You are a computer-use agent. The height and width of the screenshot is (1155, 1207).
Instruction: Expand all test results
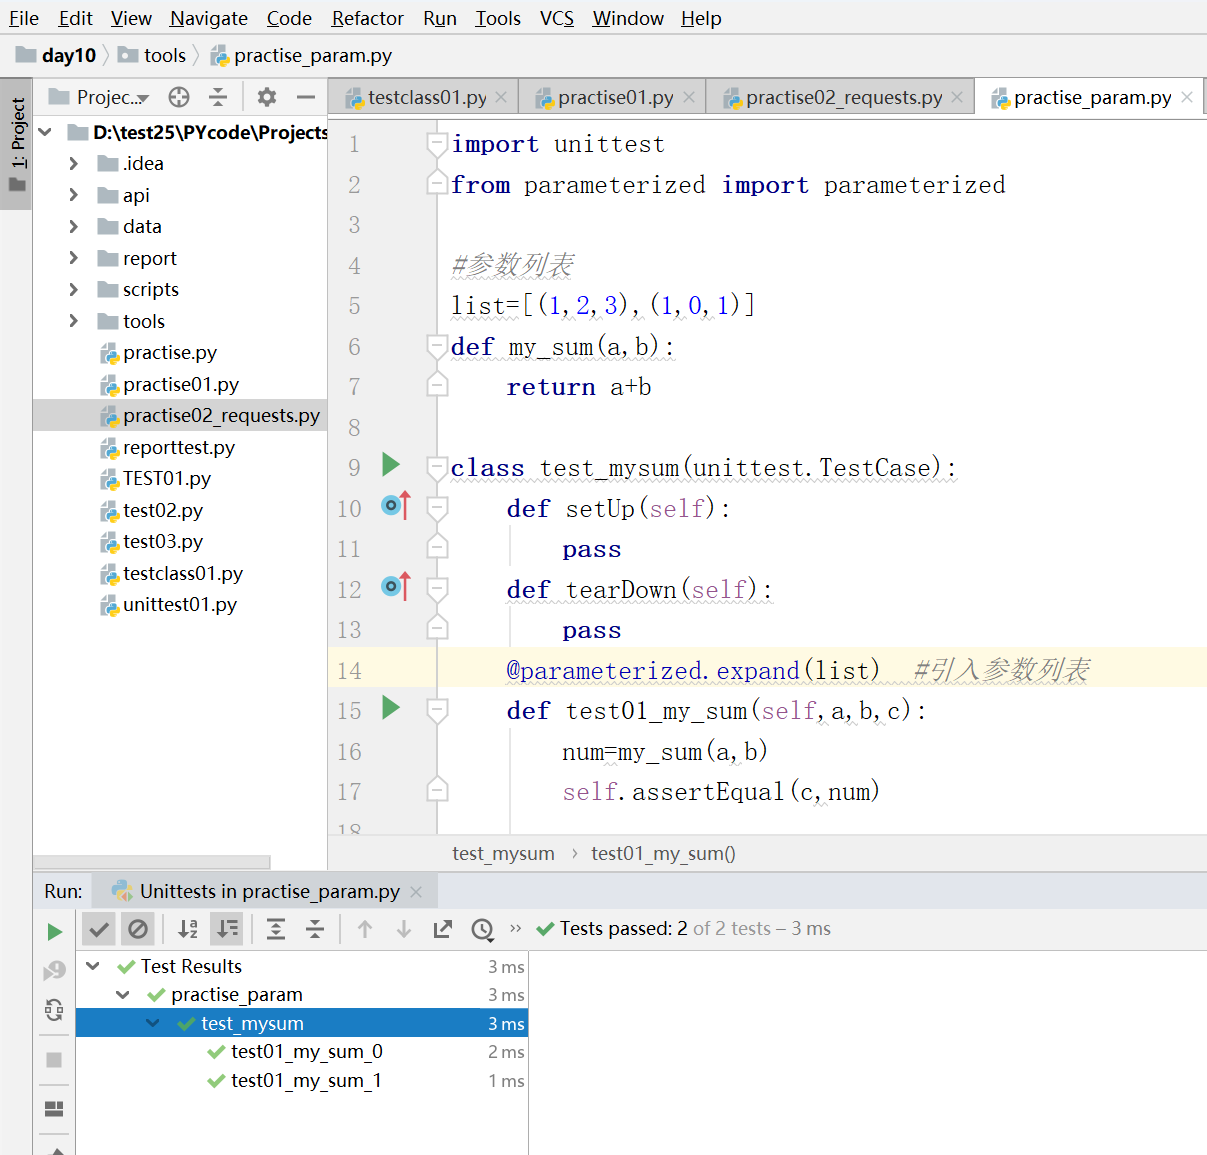[276, 929]
